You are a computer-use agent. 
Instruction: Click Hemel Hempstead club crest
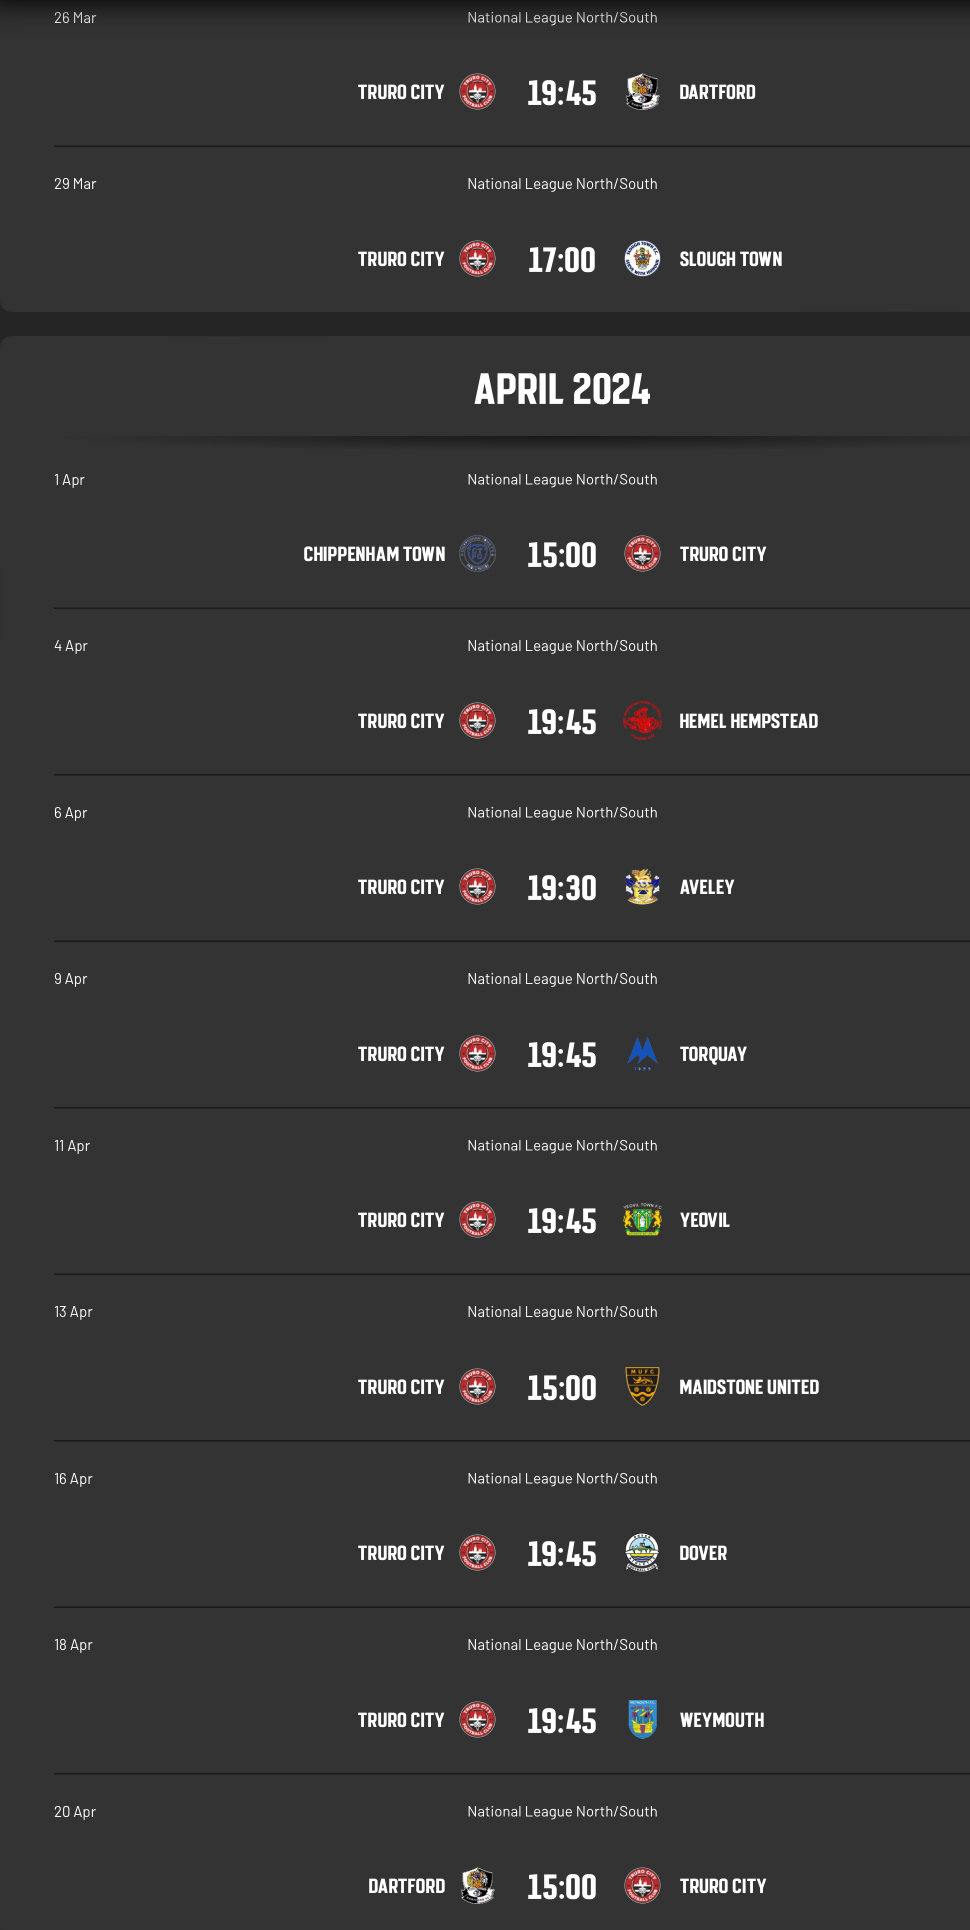point(642,721)
